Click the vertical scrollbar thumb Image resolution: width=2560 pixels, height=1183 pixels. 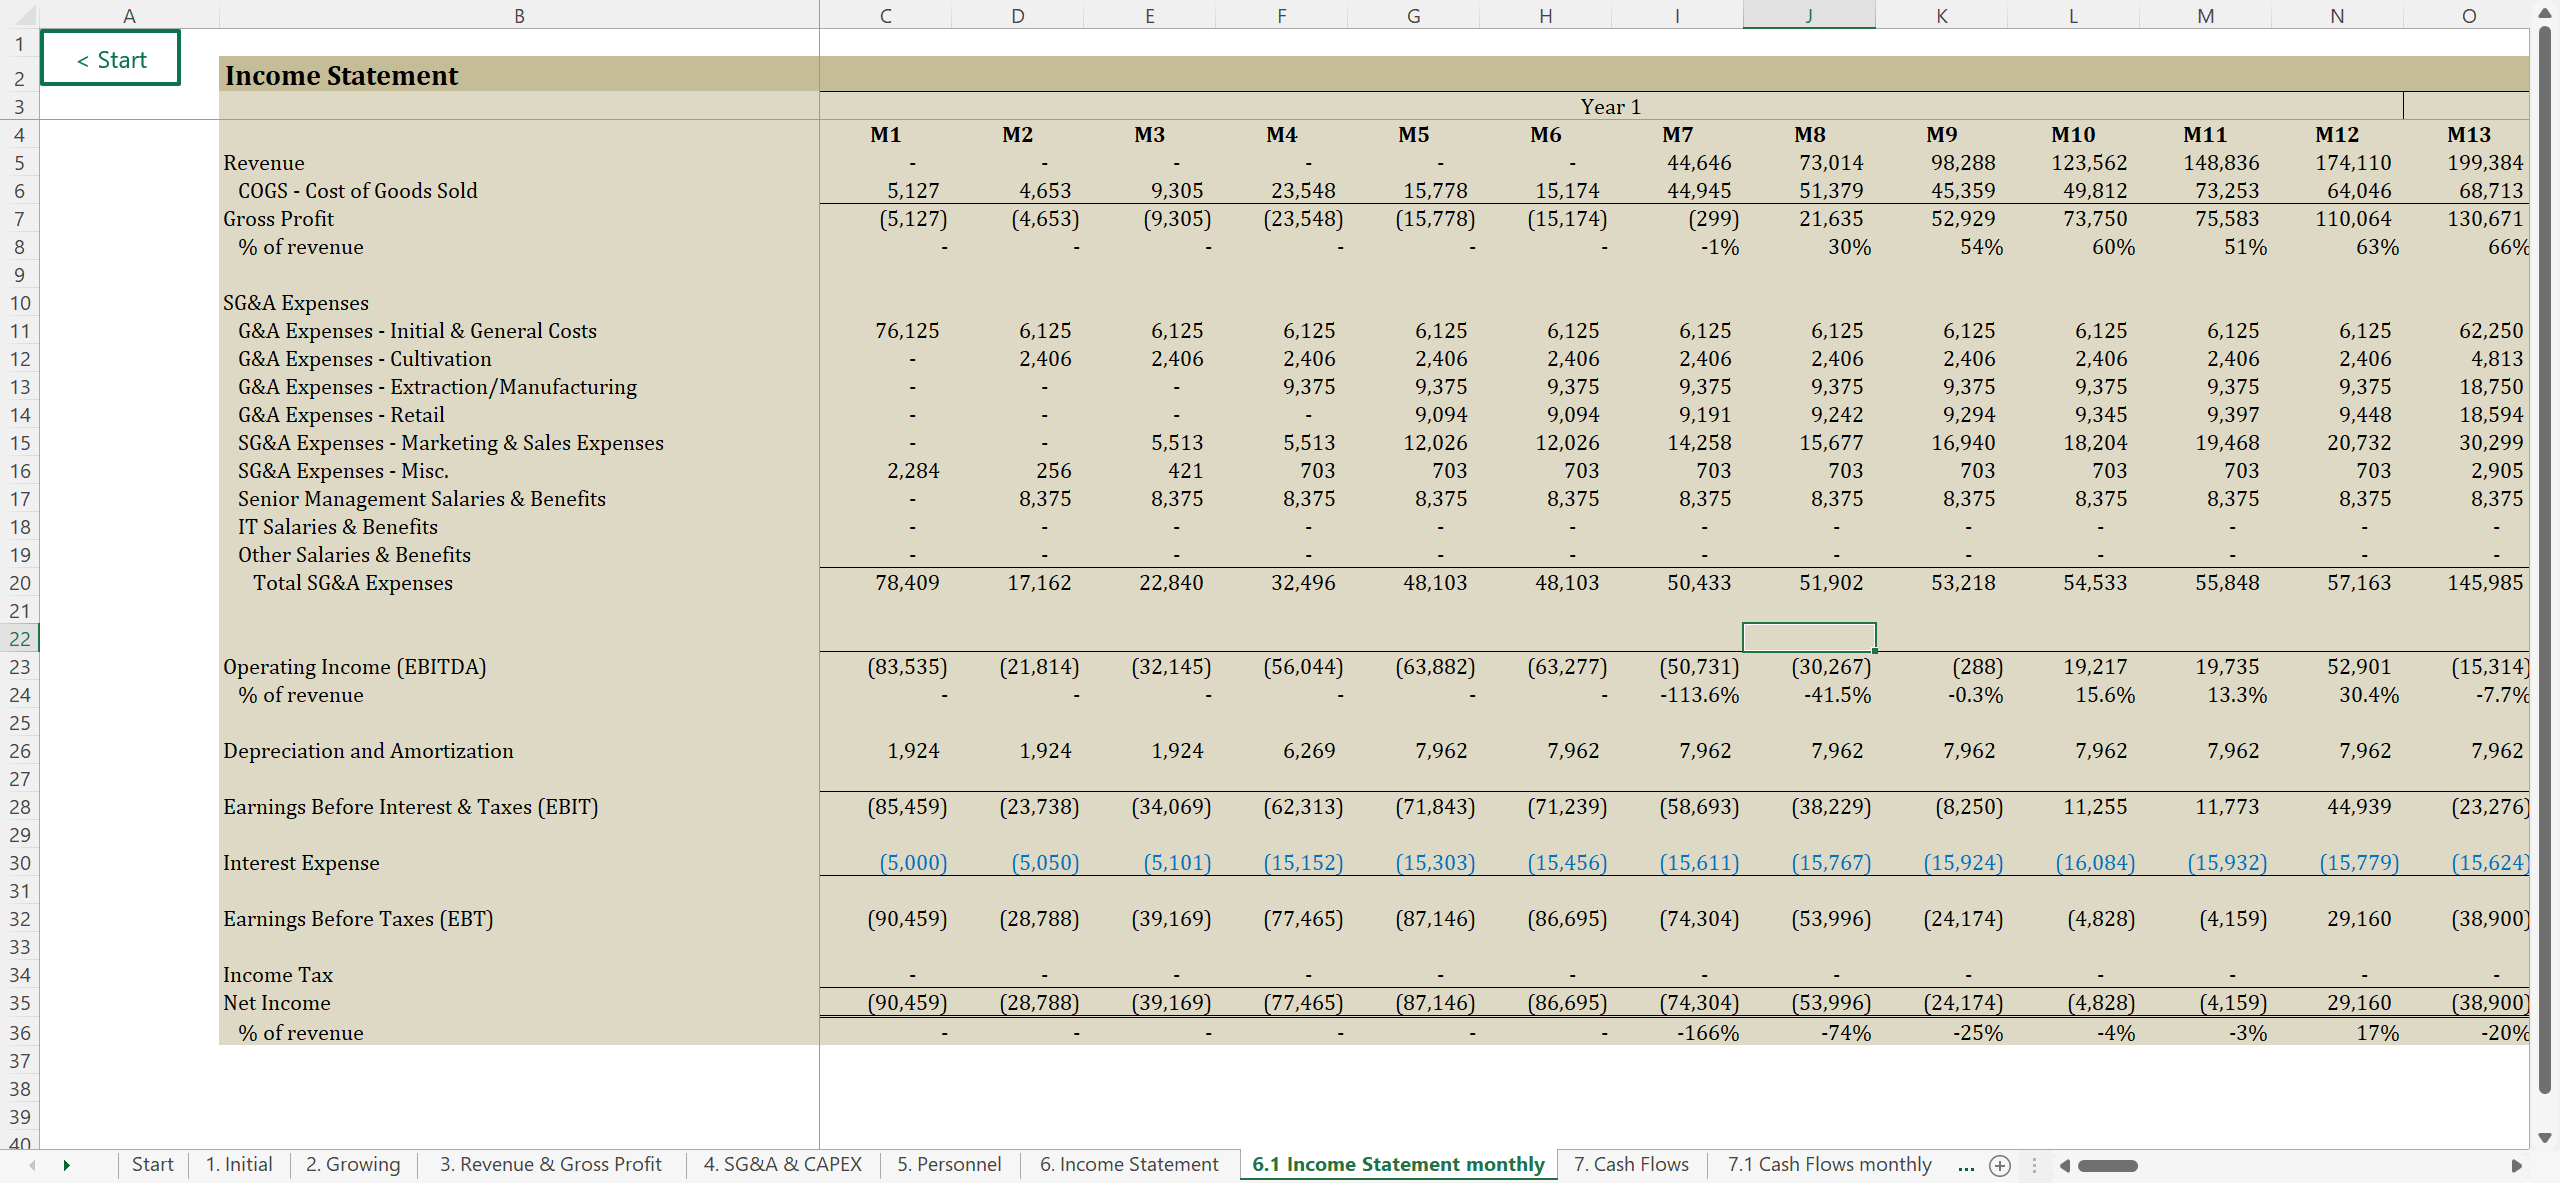(2544, 560)
